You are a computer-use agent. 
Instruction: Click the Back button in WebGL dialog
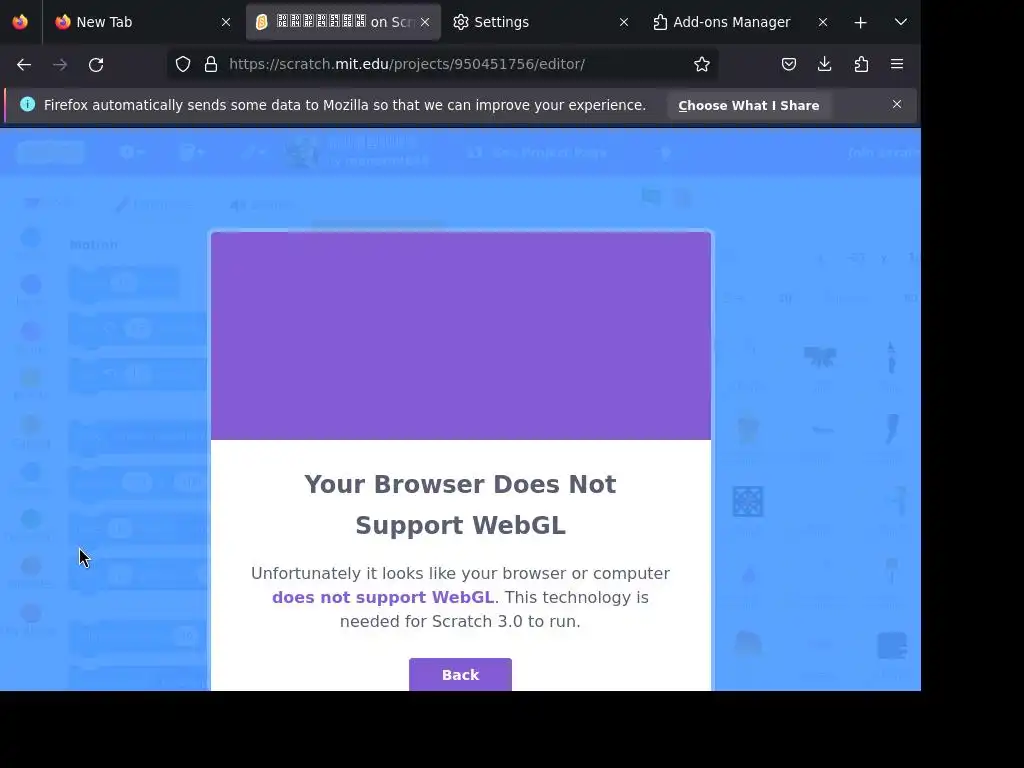460,674
